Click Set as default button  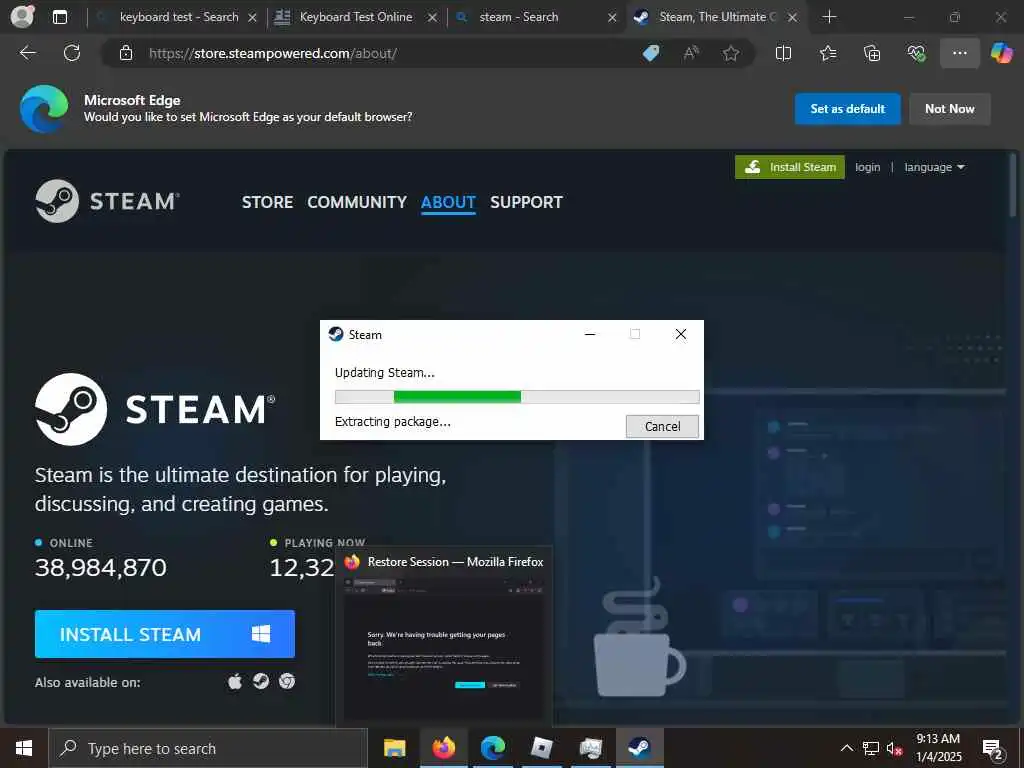847,108
